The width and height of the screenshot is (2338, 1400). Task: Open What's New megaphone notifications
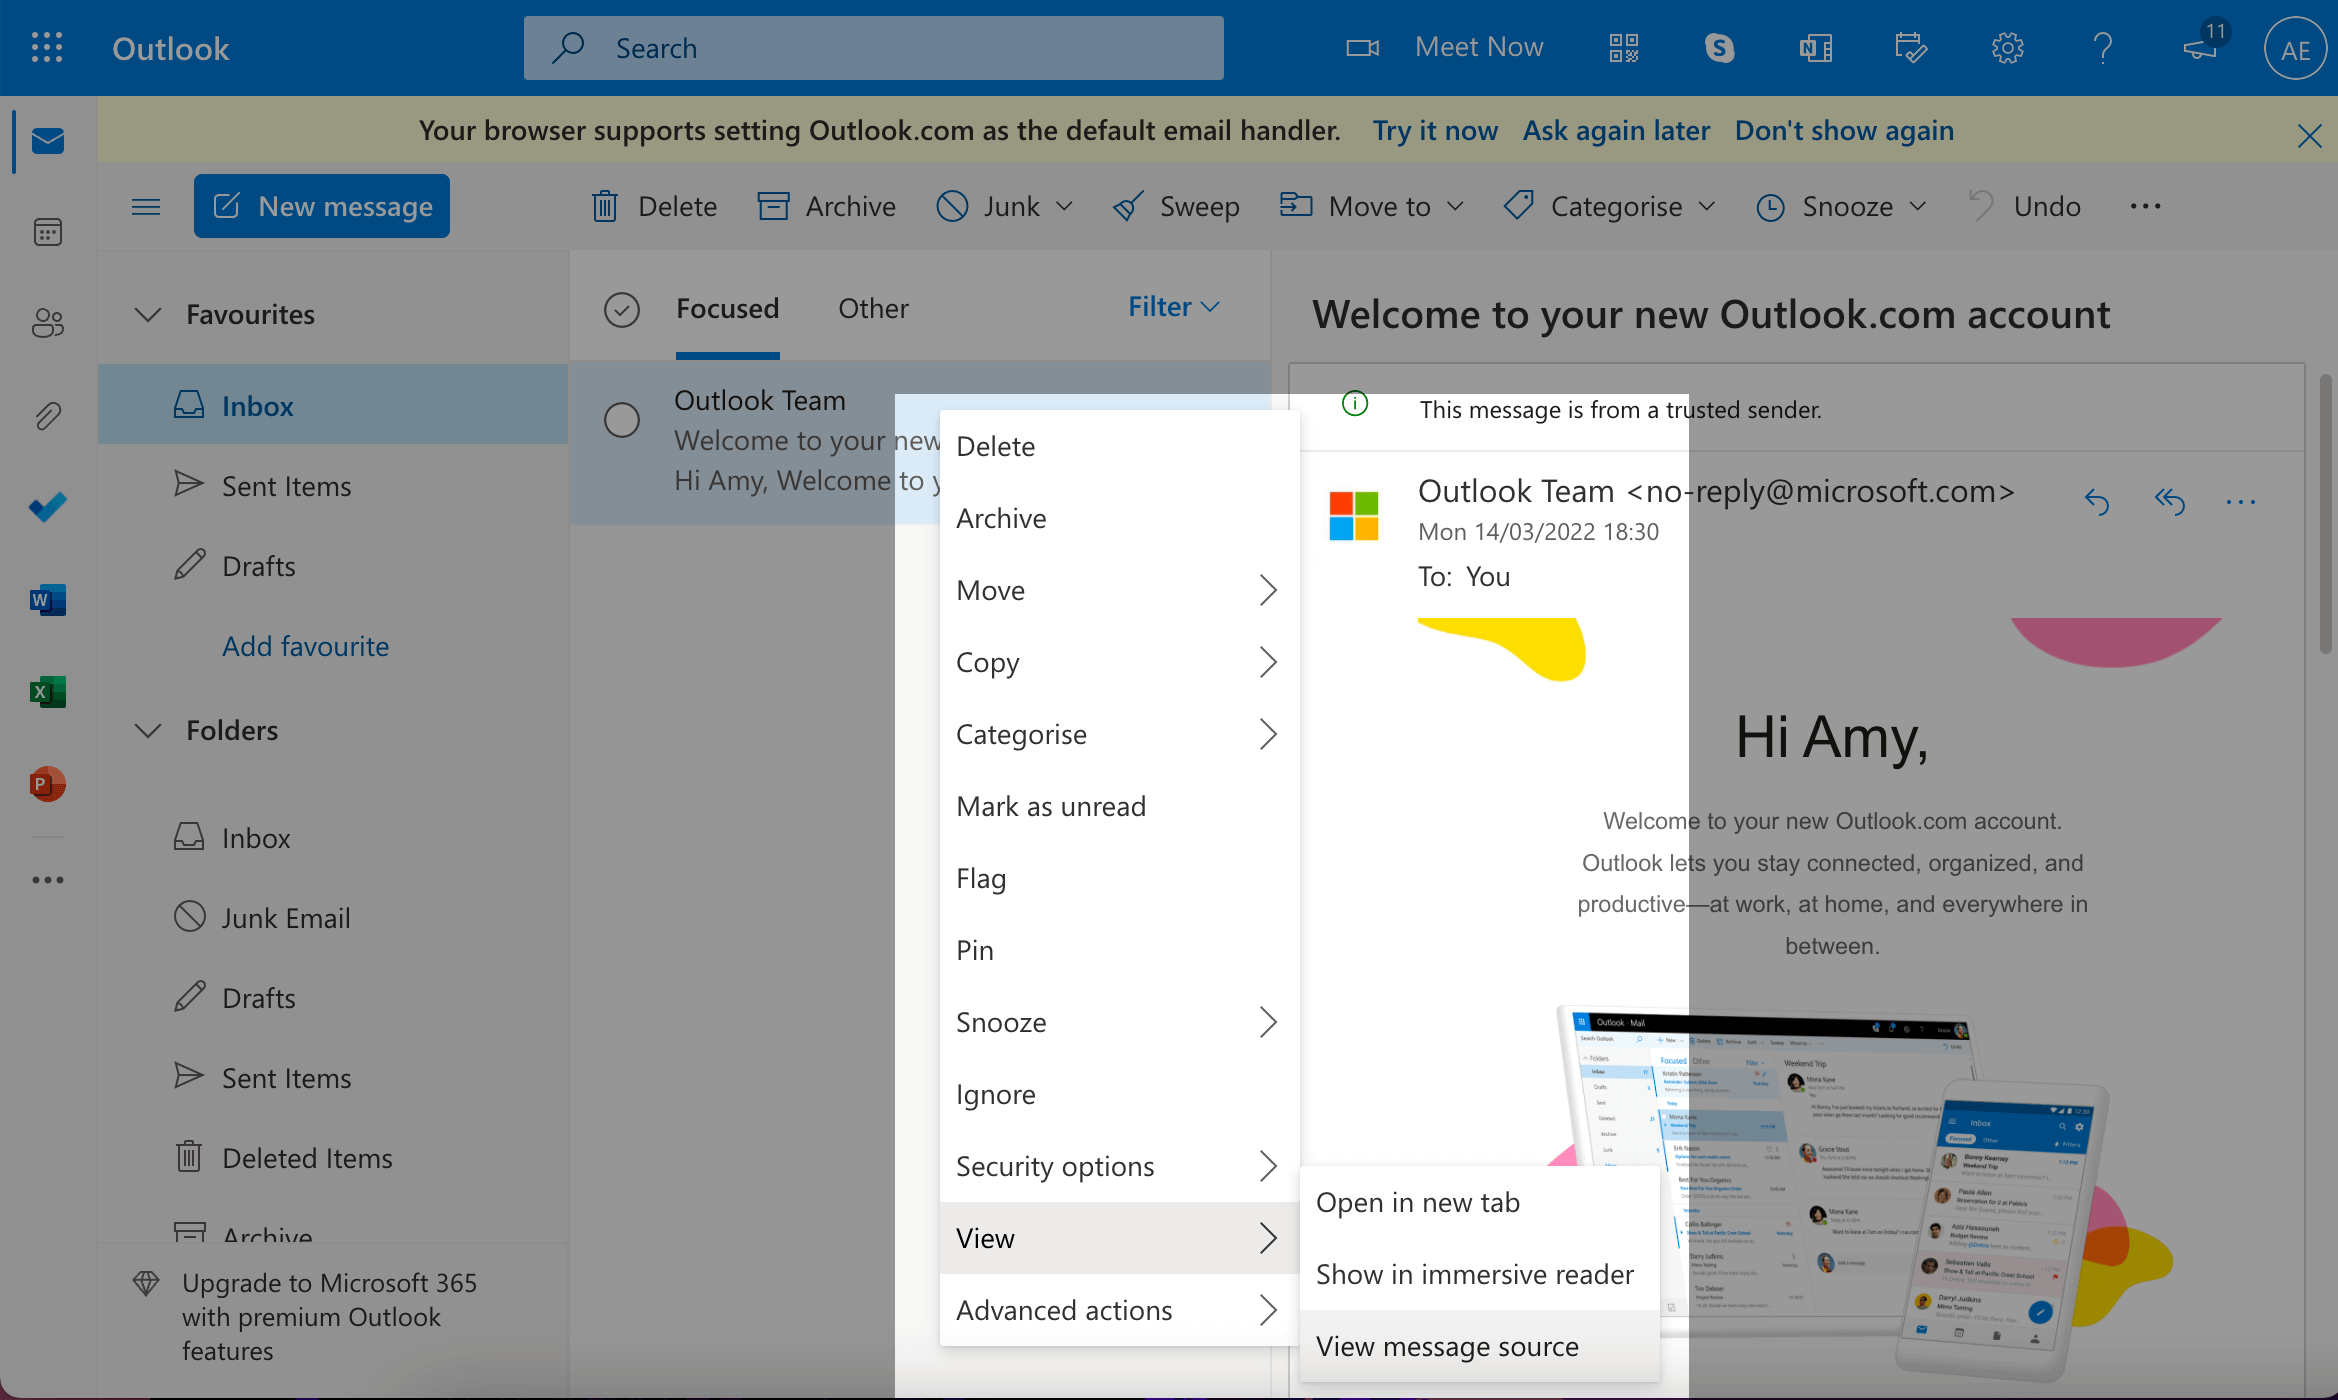(2203, 45)
